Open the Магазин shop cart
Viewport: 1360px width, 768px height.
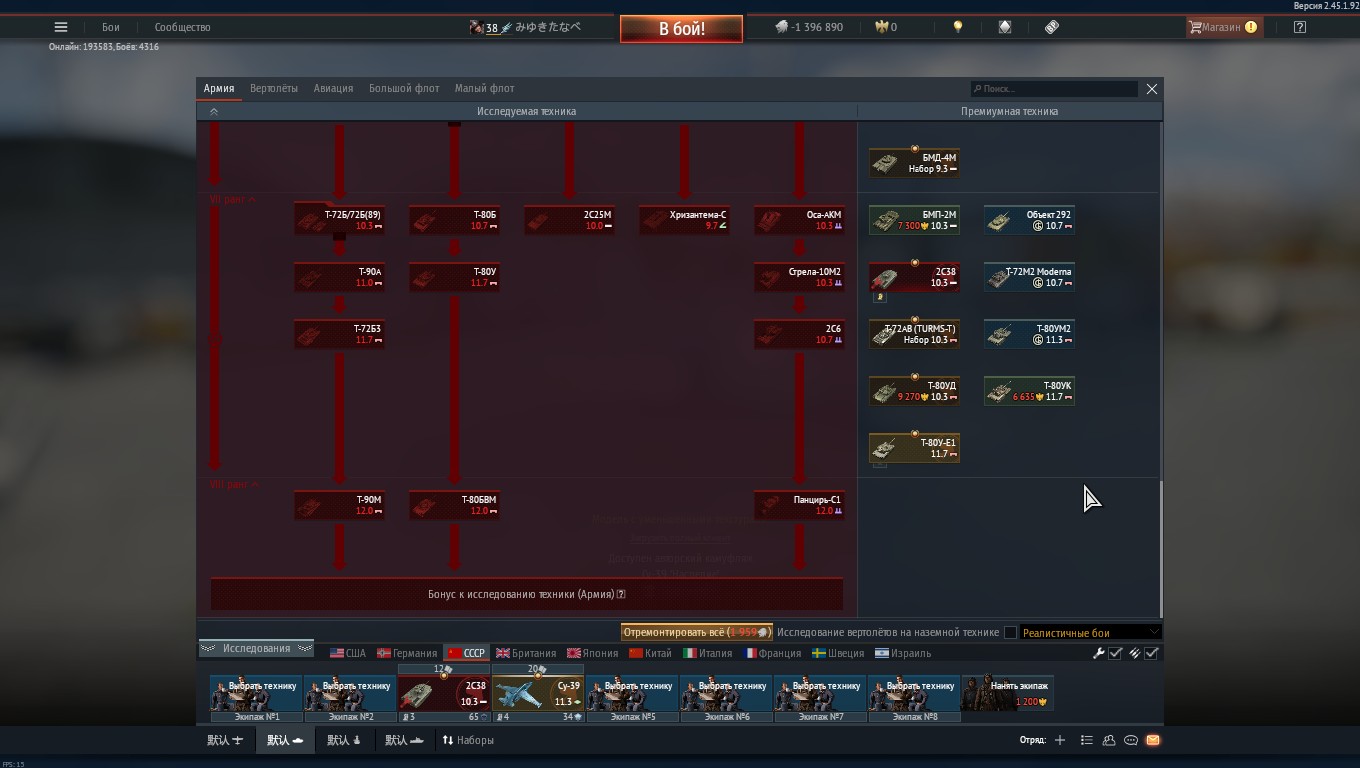pyautogui.click(x=1222, y=27)
